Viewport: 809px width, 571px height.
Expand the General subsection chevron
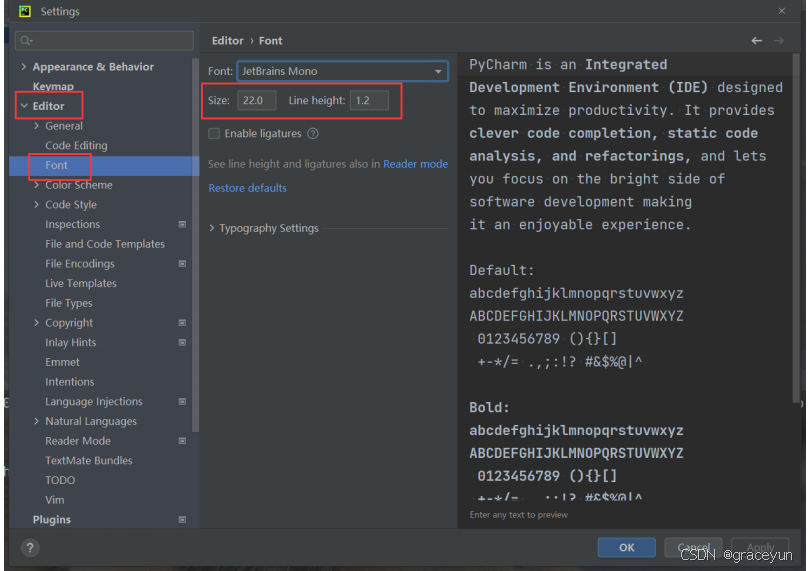(x=36, y=126)
